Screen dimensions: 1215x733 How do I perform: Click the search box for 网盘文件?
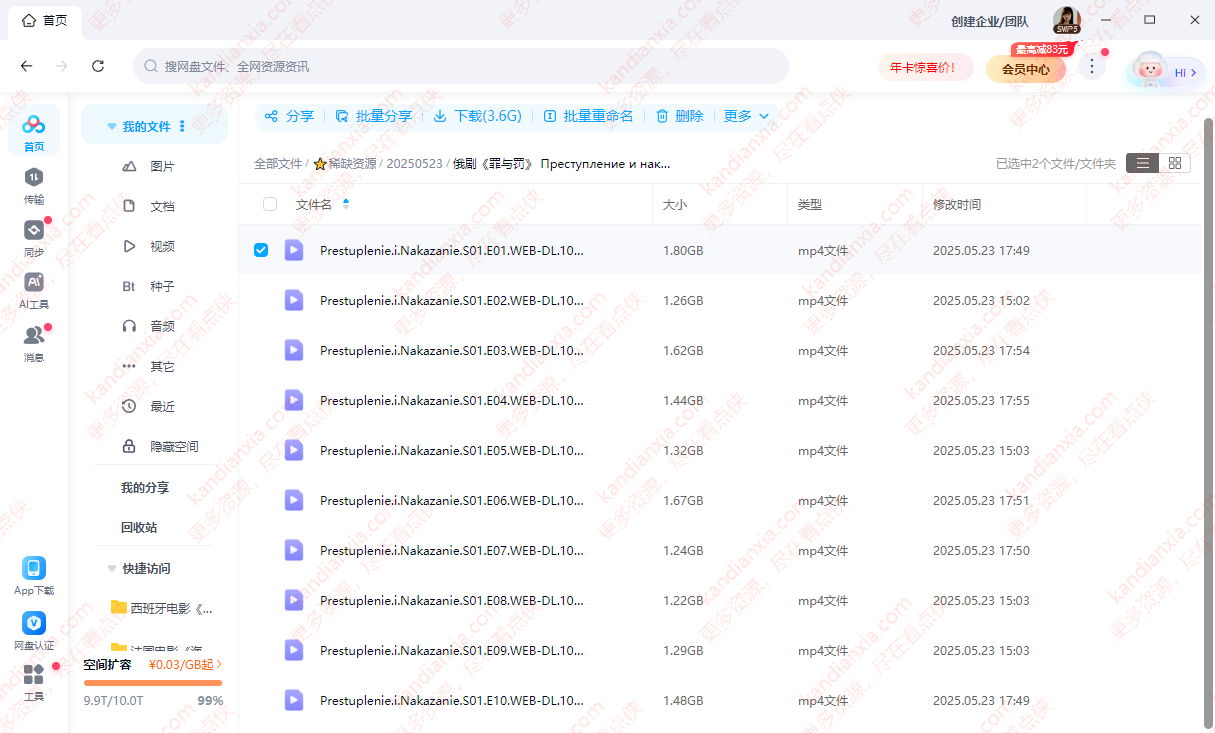pos(460,66)
